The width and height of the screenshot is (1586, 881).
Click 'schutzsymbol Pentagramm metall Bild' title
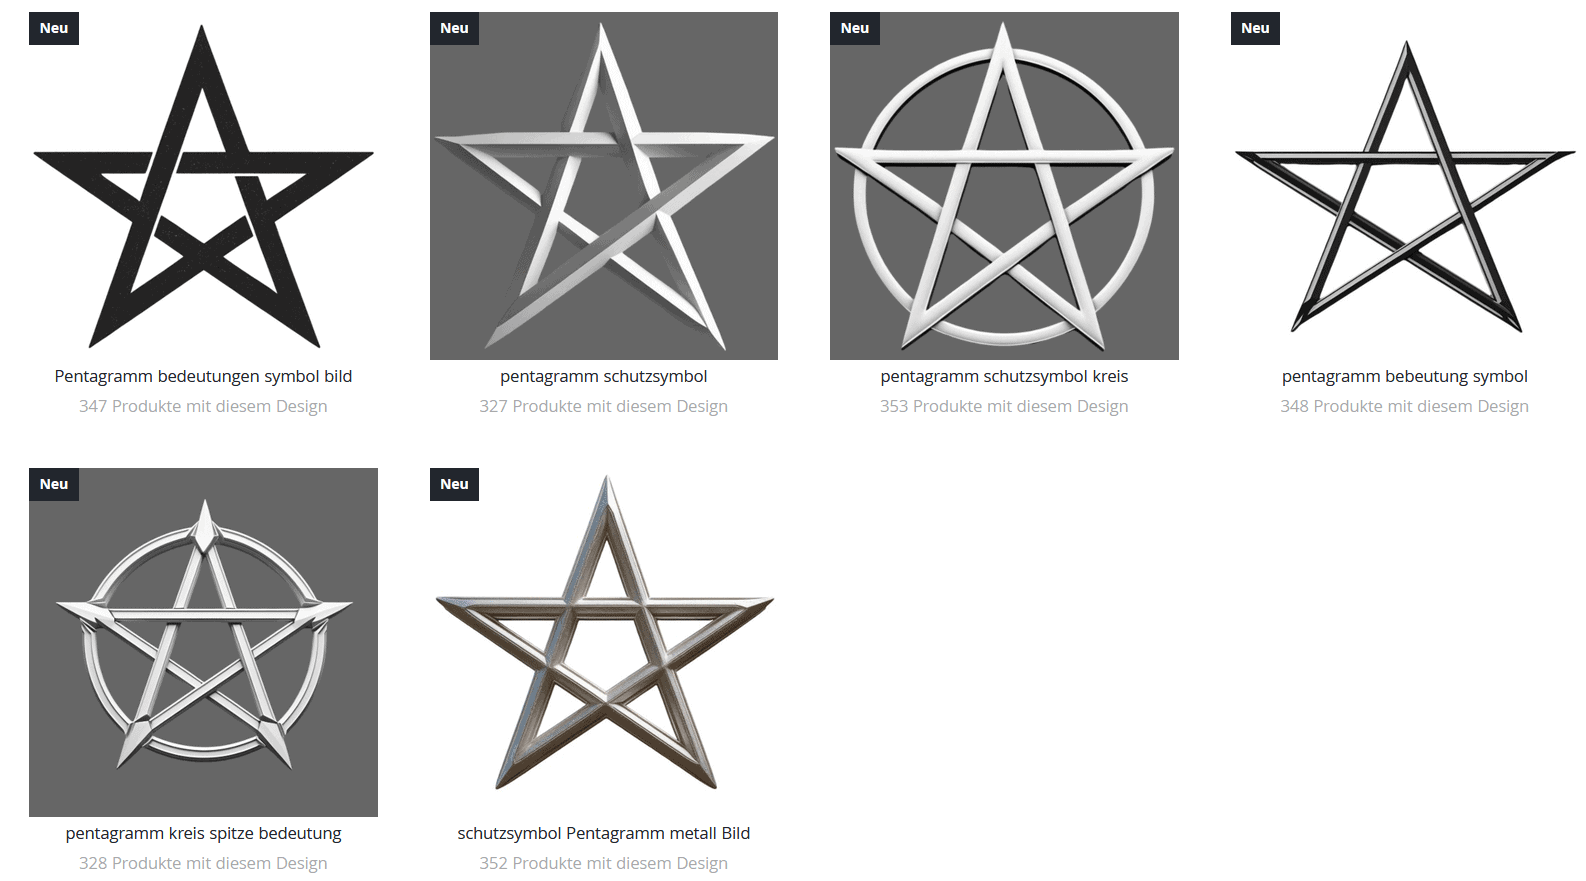pos(604,833)
